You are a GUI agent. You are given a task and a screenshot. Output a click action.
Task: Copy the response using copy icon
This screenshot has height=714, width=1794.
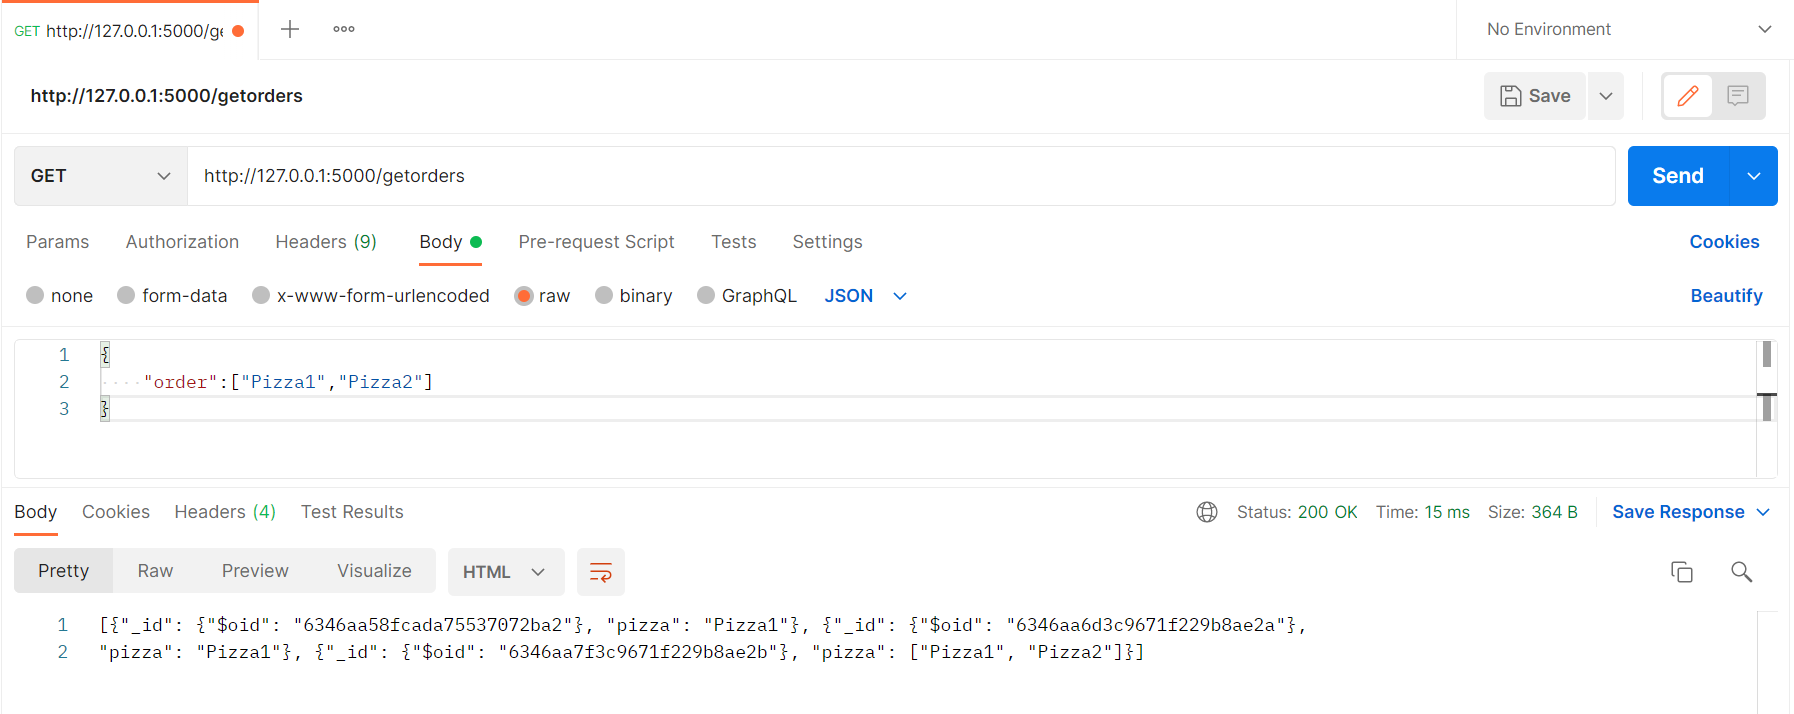pos(1682,571)
